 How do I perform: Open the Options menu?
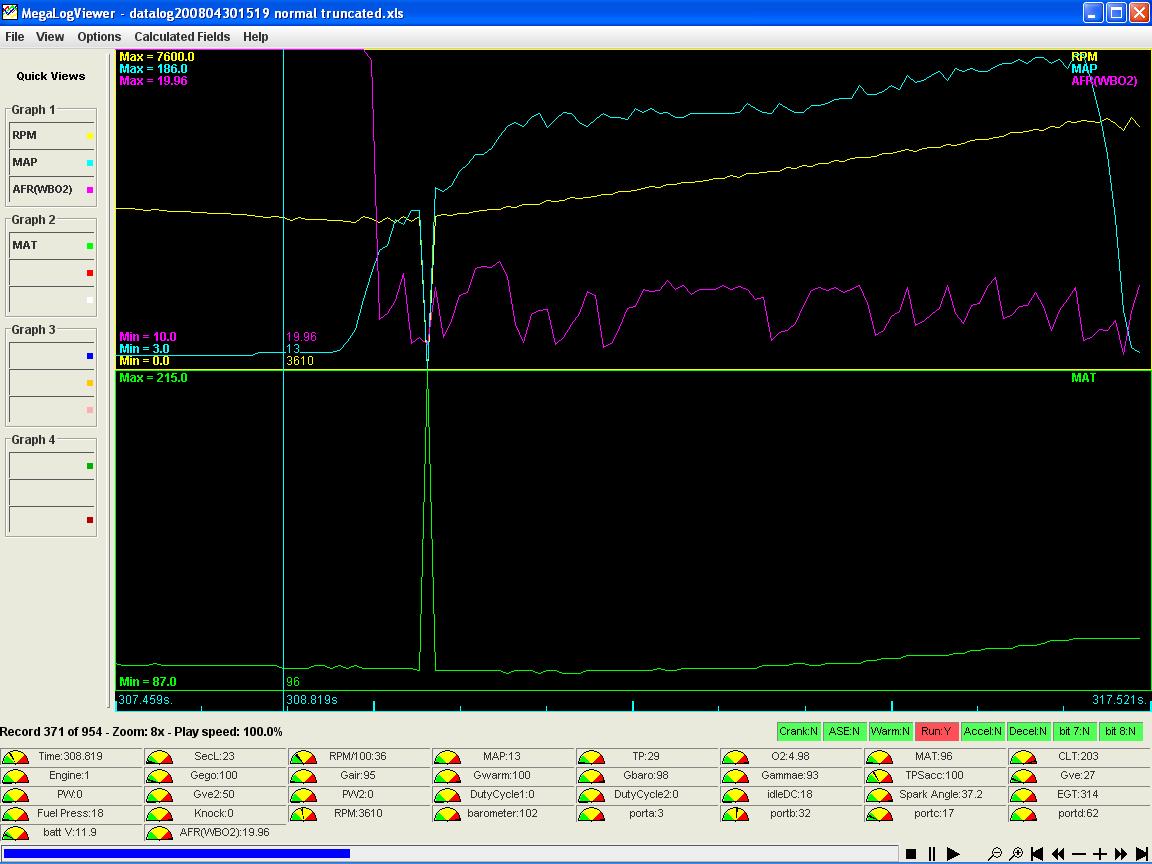(99, 37)
